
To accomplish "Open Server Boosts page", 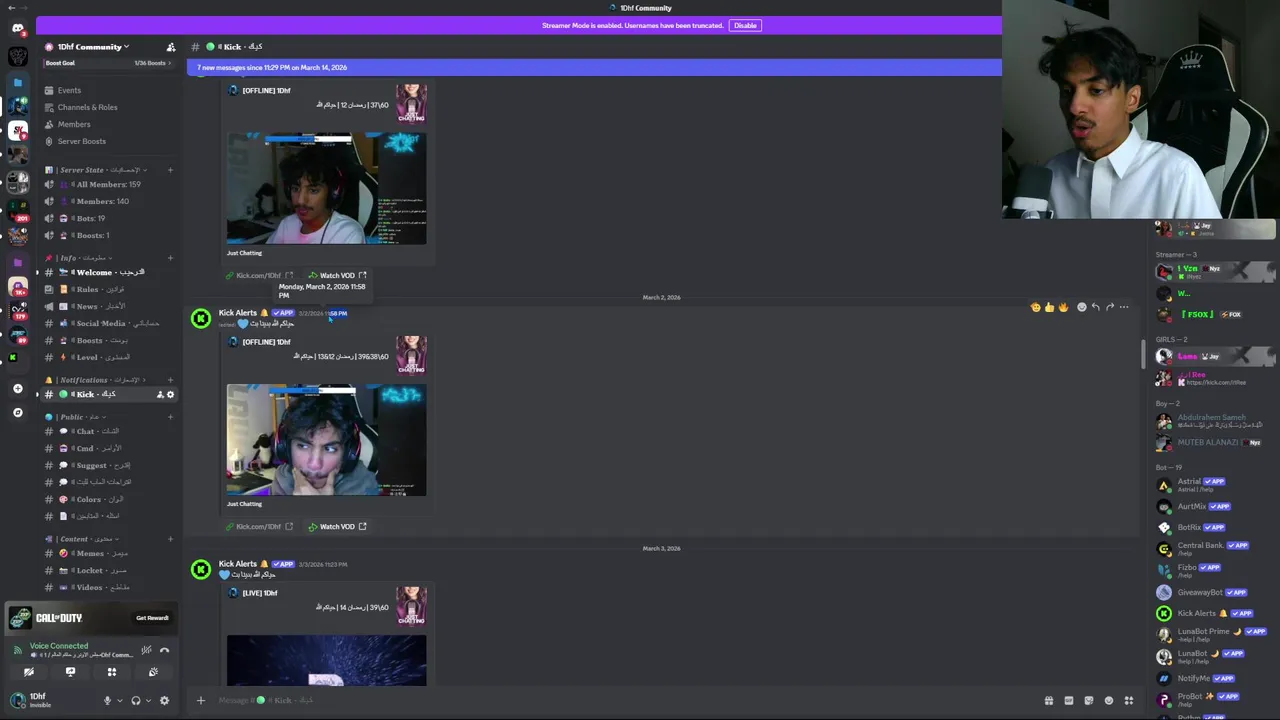I will [x=108, y=141].
